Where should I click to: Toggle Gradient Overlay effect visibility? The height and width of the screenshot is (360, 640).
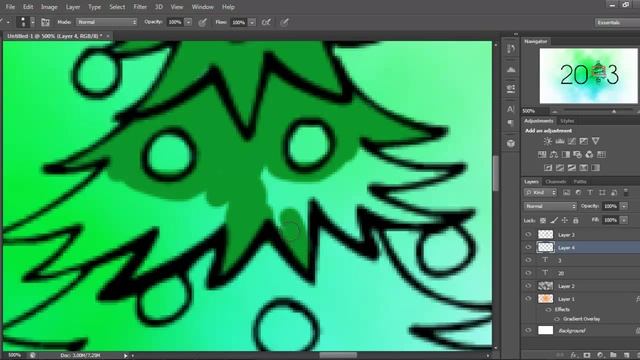557,319
